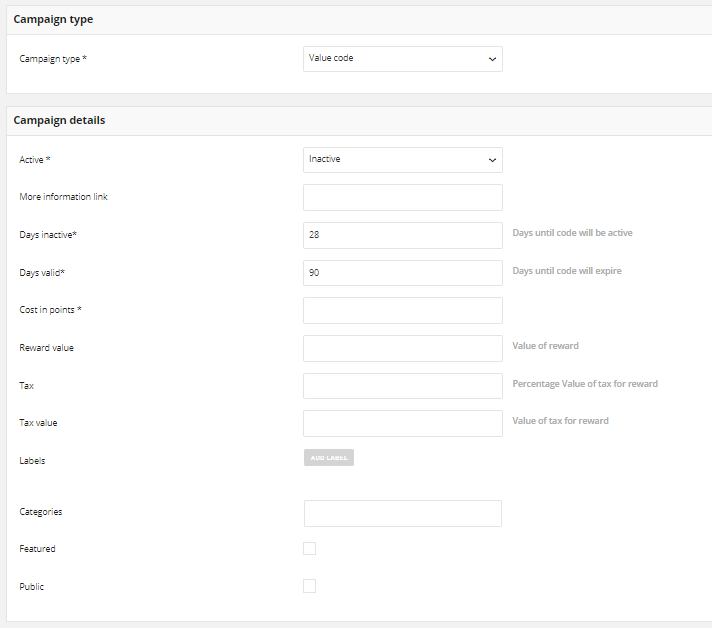This screenshot has height=628, width=712.
Task: Click the chevron on Inactive dropdown
Action: point(492,160)
